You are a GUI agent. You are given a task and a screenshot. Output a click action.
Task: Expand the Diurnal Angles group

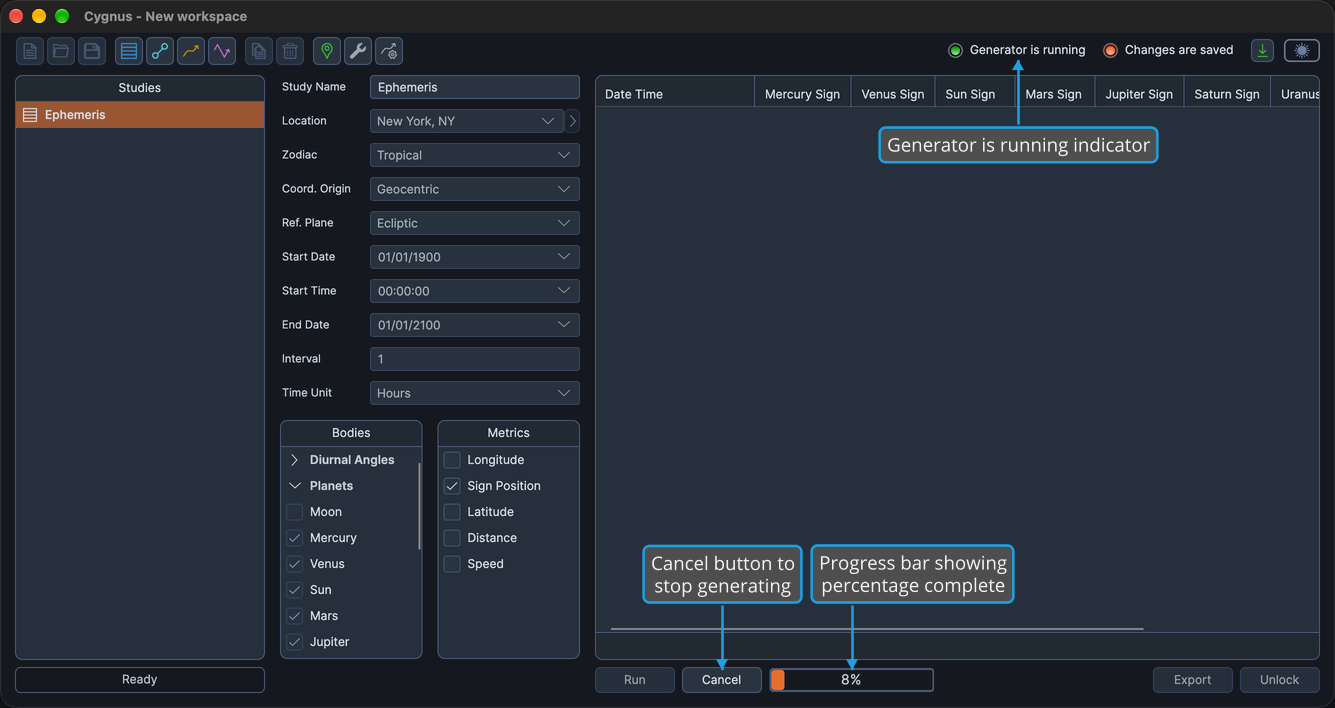pyautogui.click(x=295, y=460)
